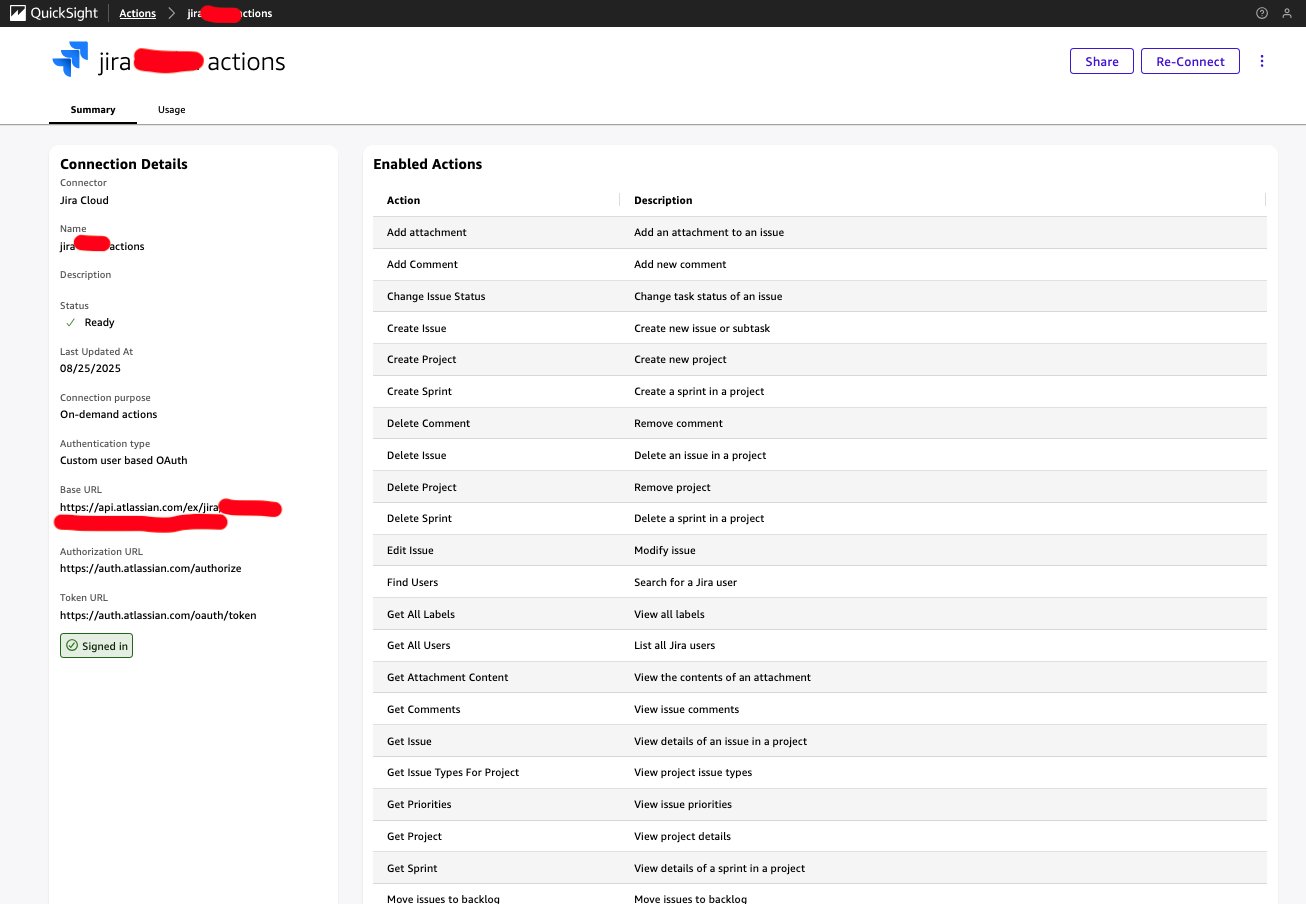Click the Jira connector logo icon
The height and width of the screenshot is (904, 1306).
click(70, 61)
